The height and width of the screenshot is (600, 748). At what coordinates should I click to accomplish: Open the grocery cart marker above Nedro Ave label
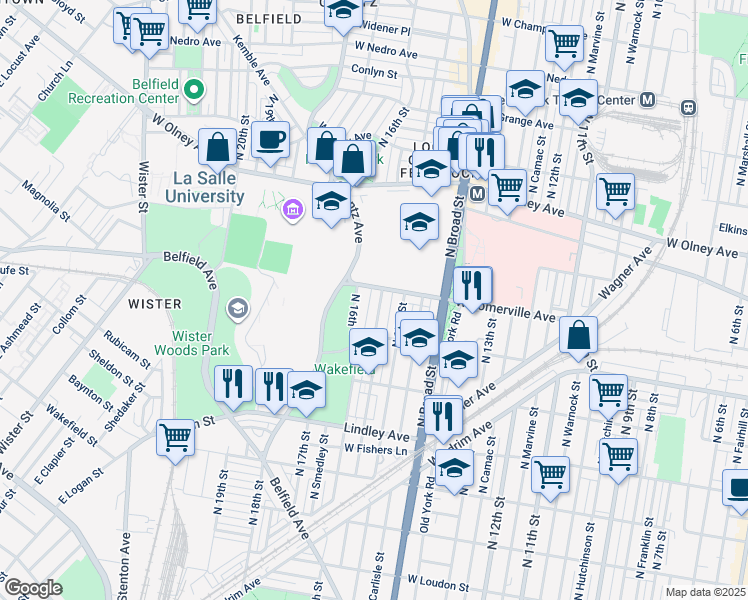point(197,11)
